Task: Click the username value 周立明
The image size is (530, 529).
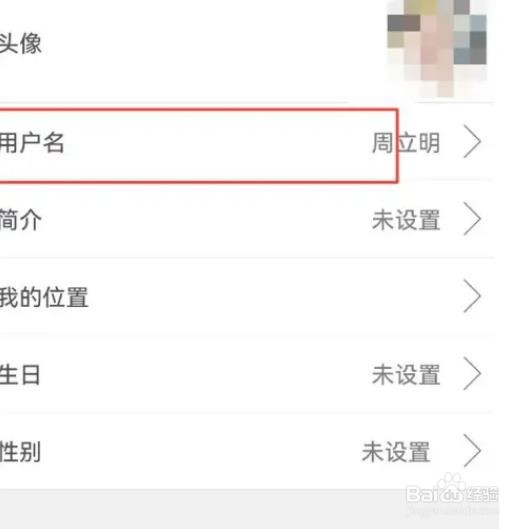Action: point(406,143)
